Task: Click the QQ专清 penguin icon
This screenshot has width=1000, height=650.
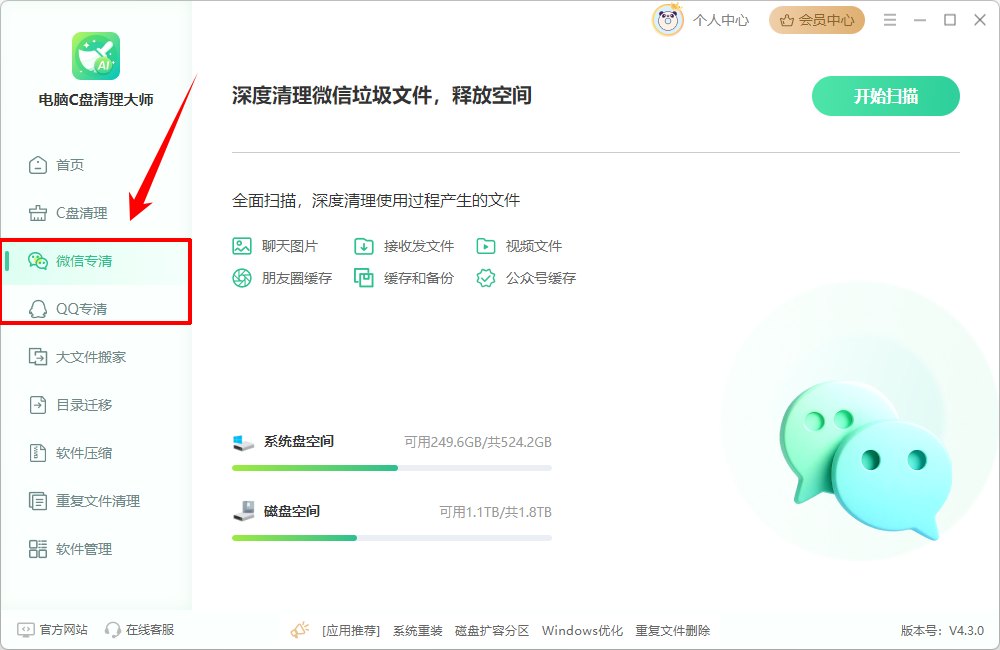Action: (x=38, y=309)
